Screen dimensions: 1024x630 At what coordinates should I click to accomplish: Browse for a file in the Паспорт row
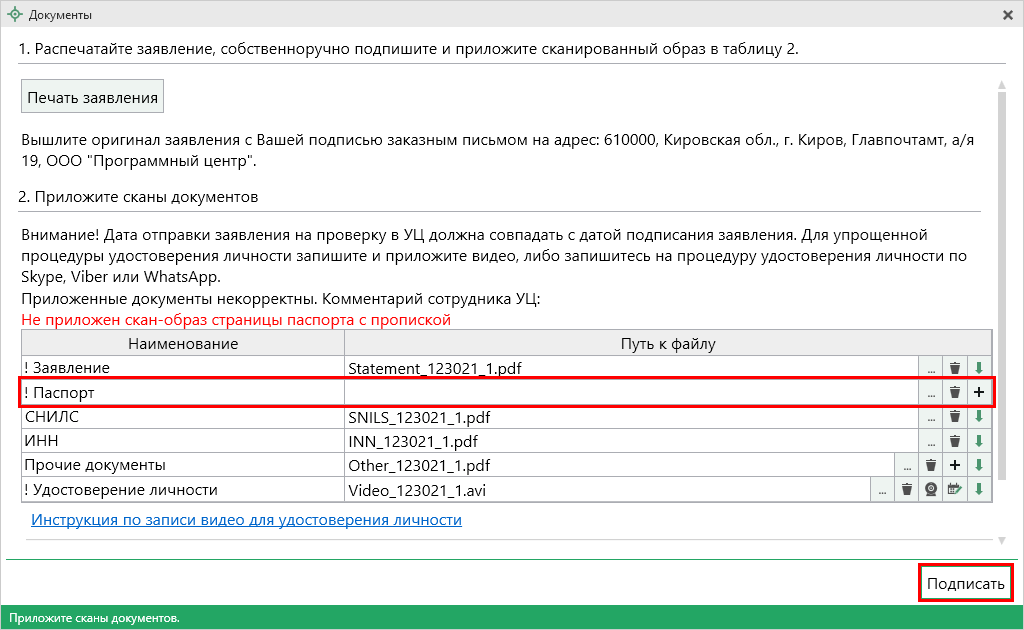[x=931, y=393]
